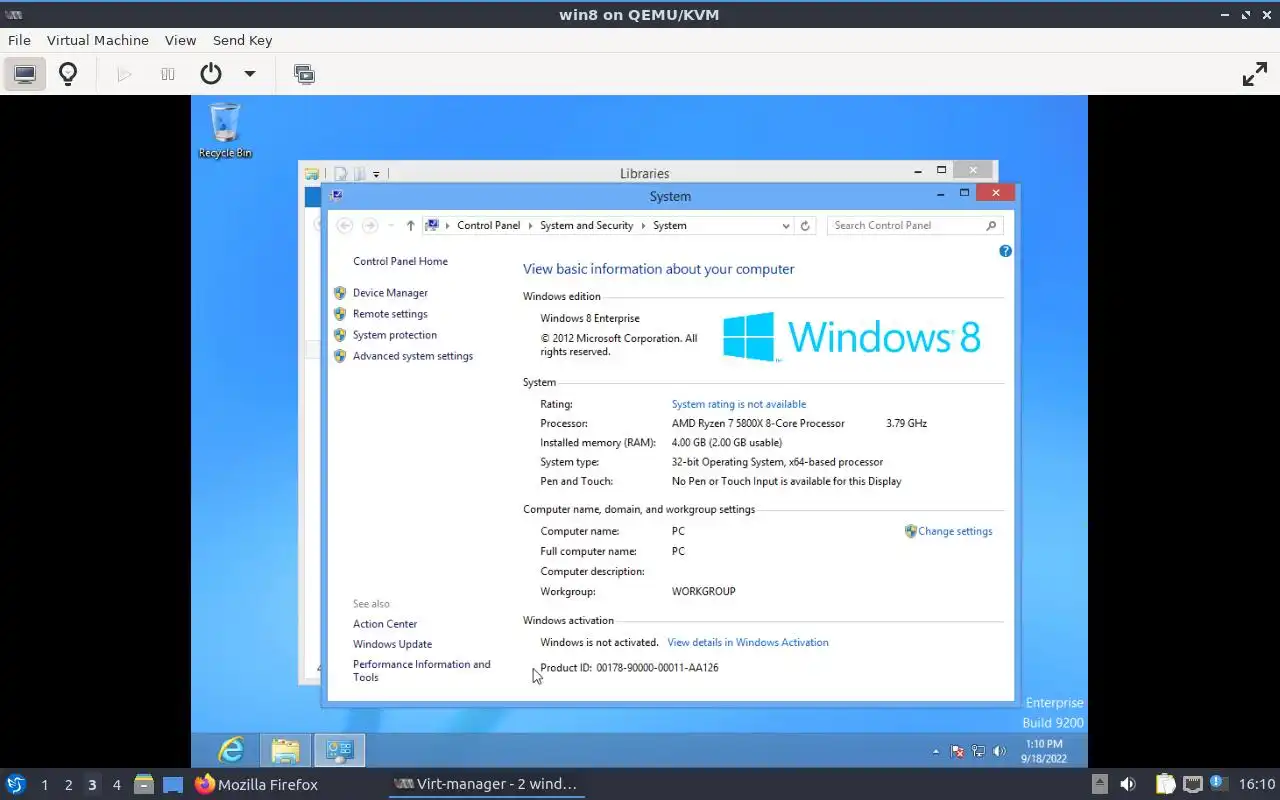Image resolution: width=1280 pixels, height=800 pixels.
Task: Open Device Manager
Action: pyautogui.click(x=390, y=293)
